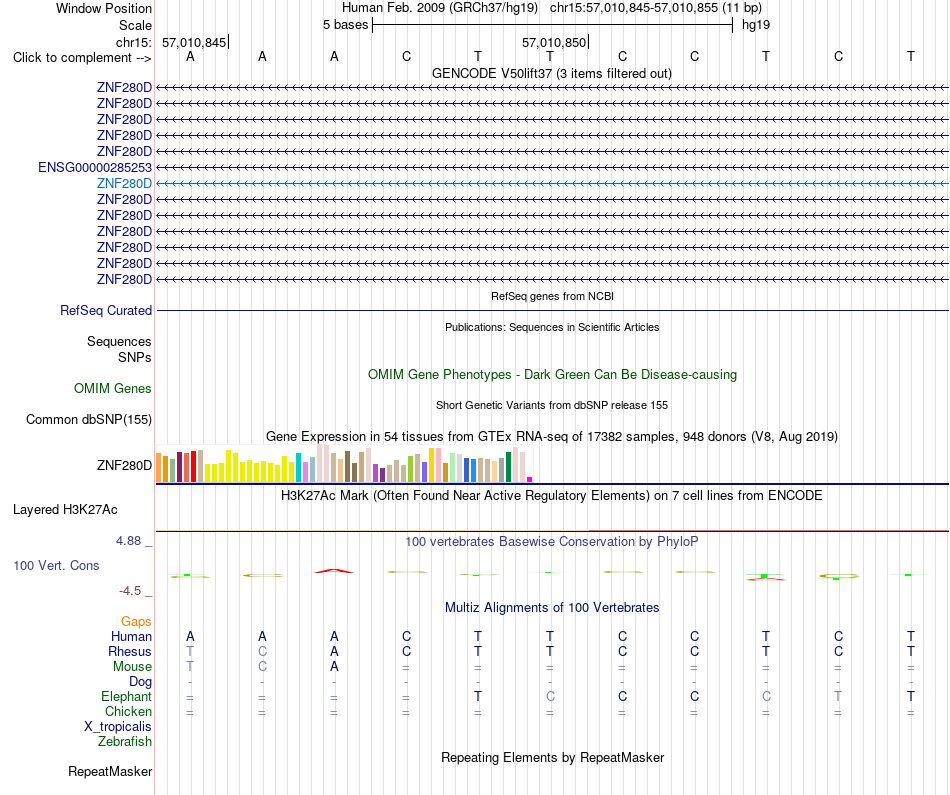The height and width of the screenshot is (795, 950).
Task: Click the SNPs track label
Action: [135, 358]
